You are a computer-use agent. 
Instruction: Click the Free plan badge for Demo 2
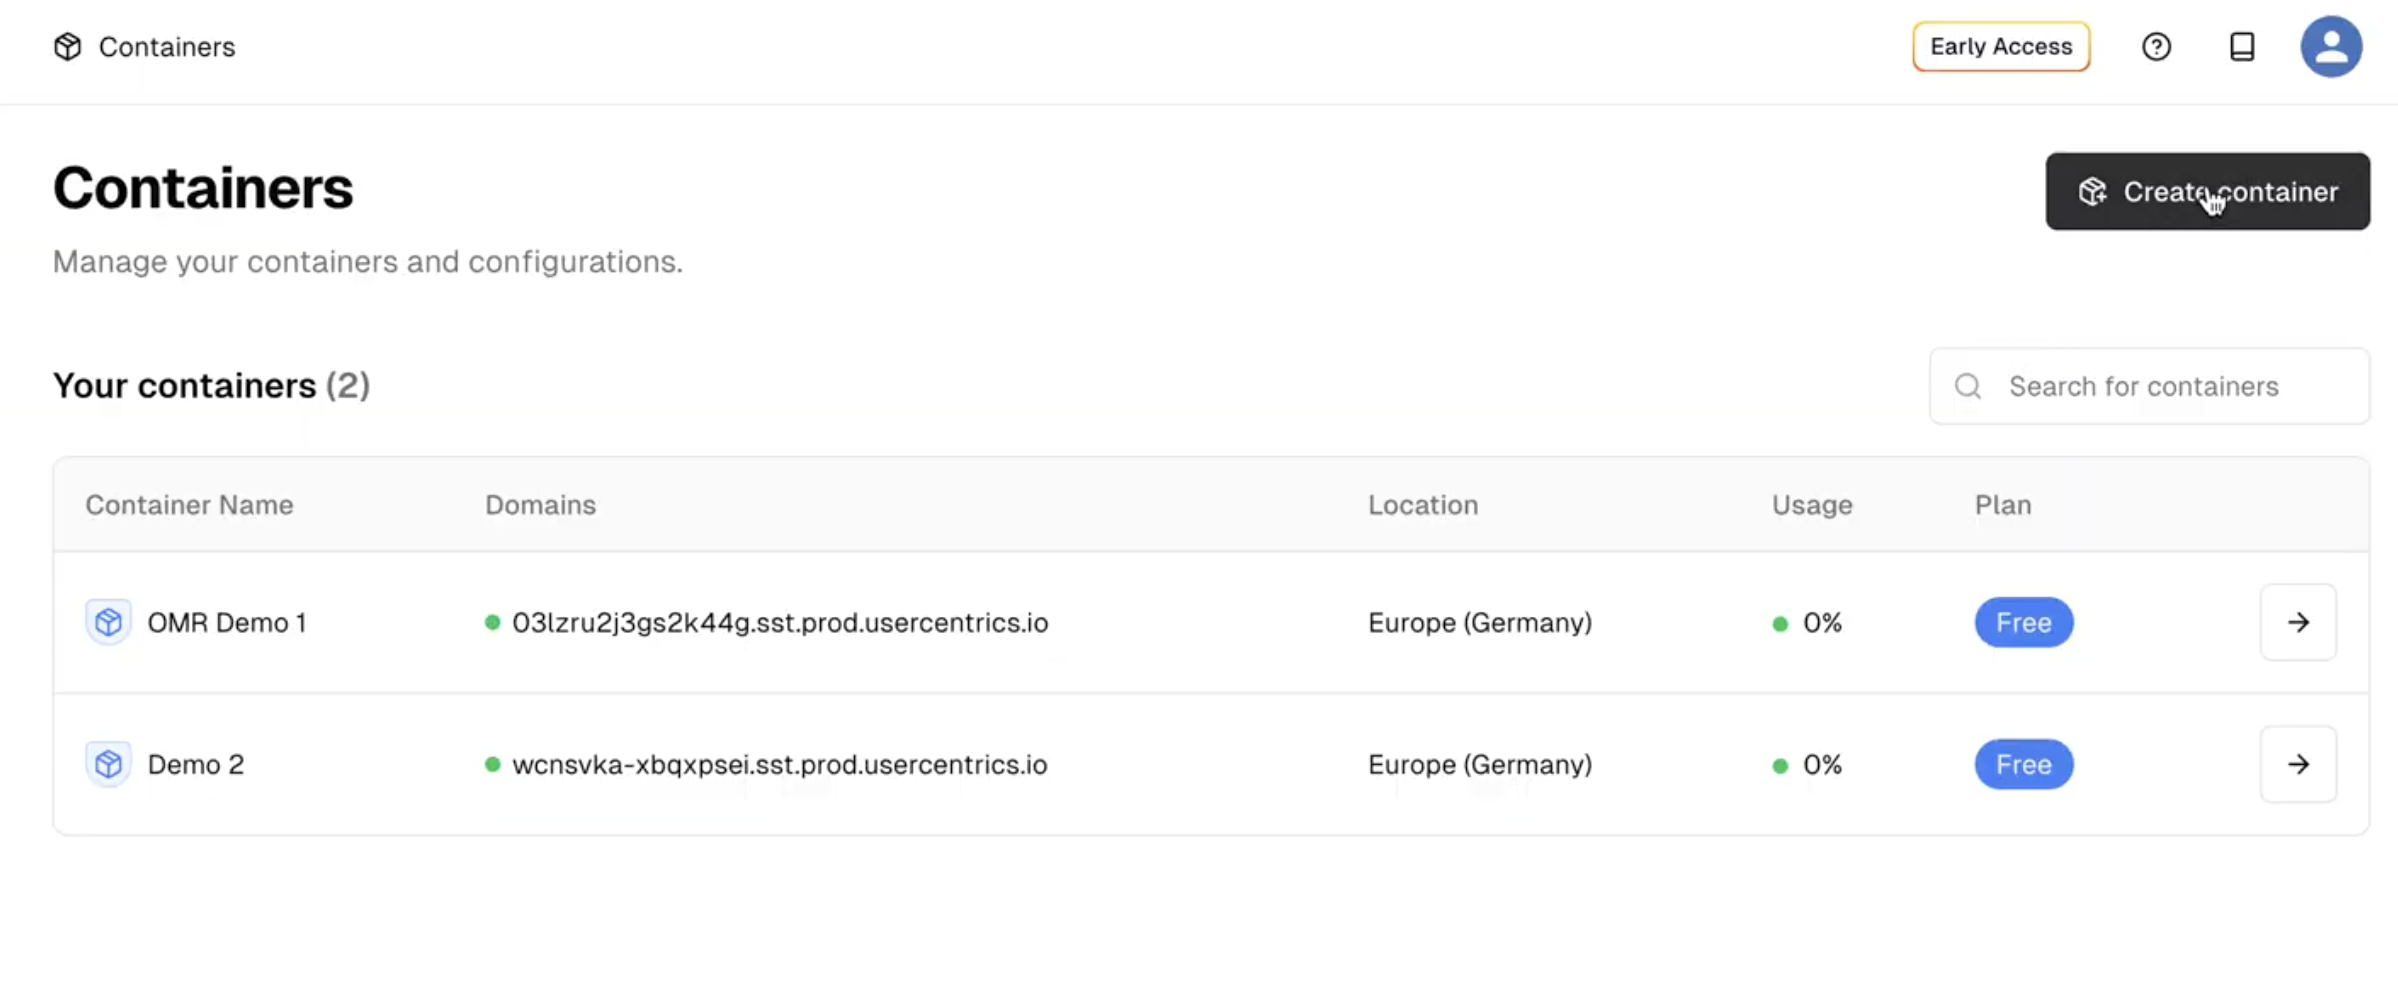pyautogui.click(x=2024, y=764)
